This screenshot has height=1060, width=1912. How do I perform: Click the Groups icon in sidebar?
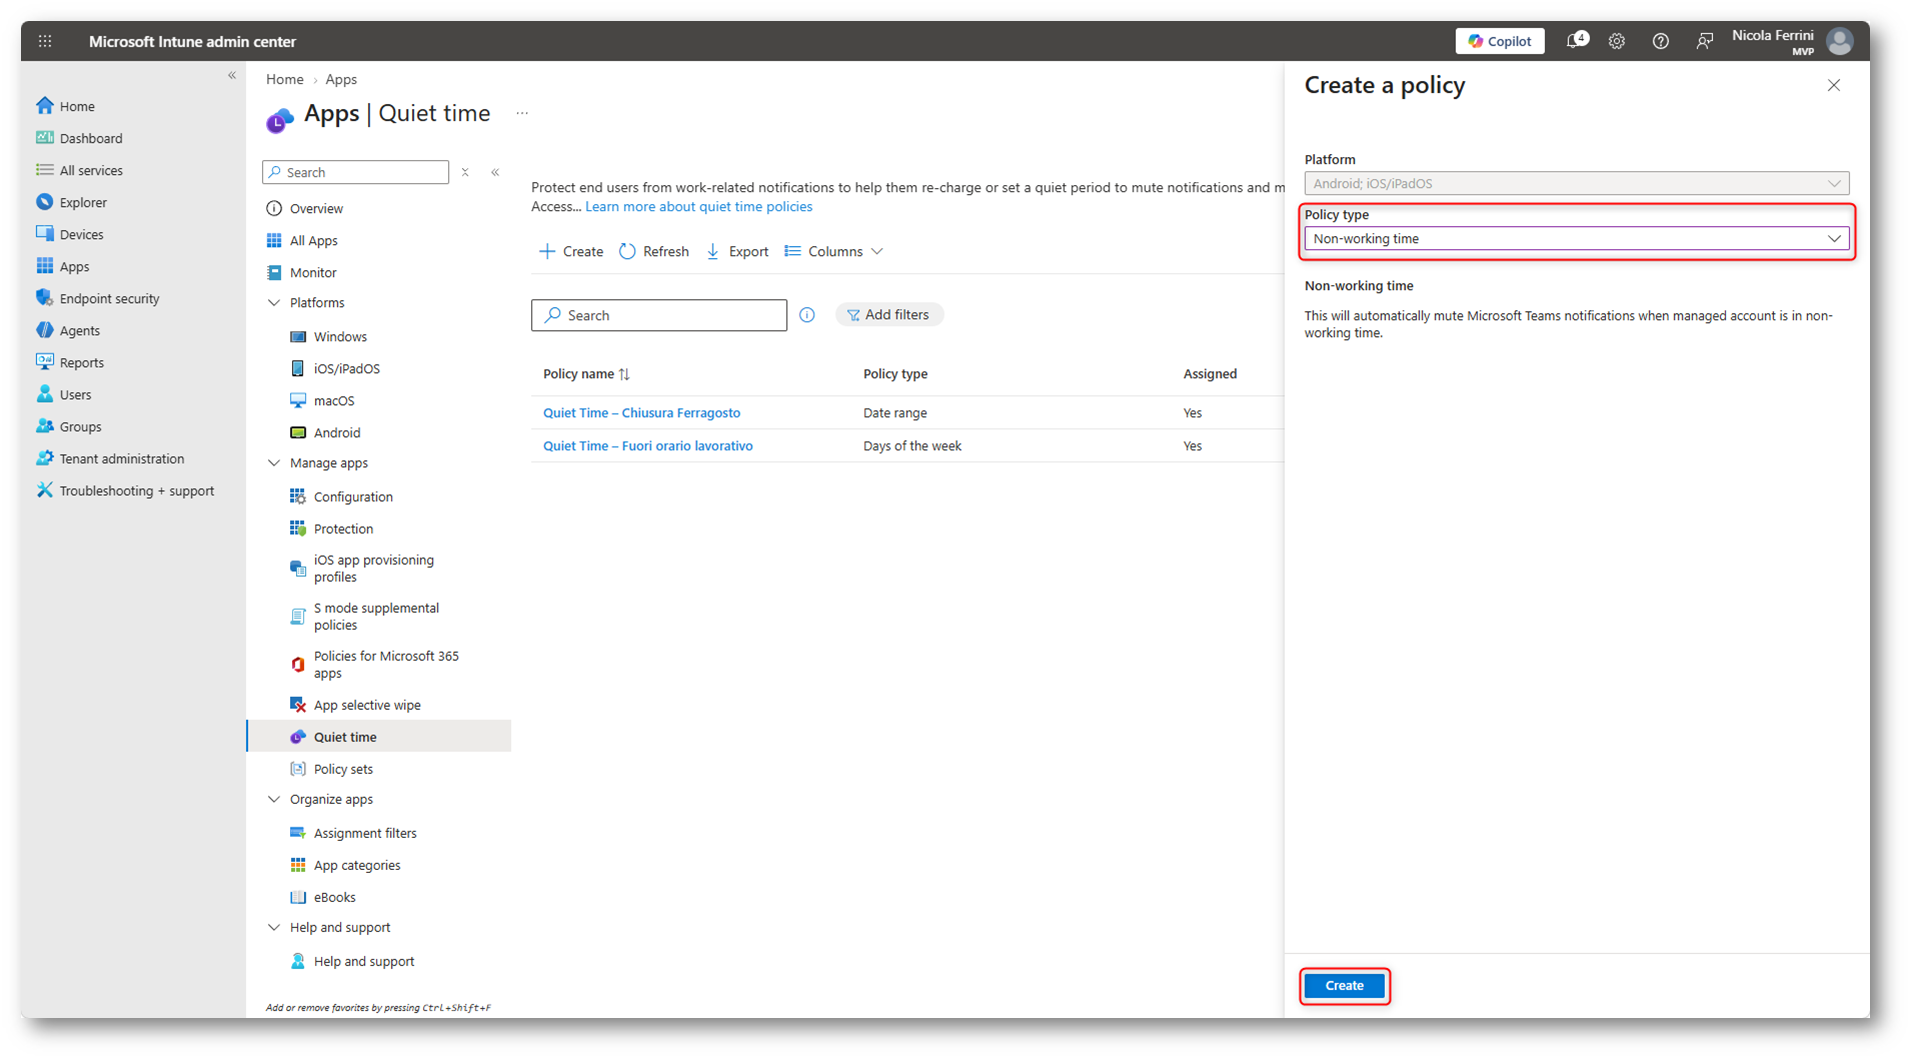(45, 426)
